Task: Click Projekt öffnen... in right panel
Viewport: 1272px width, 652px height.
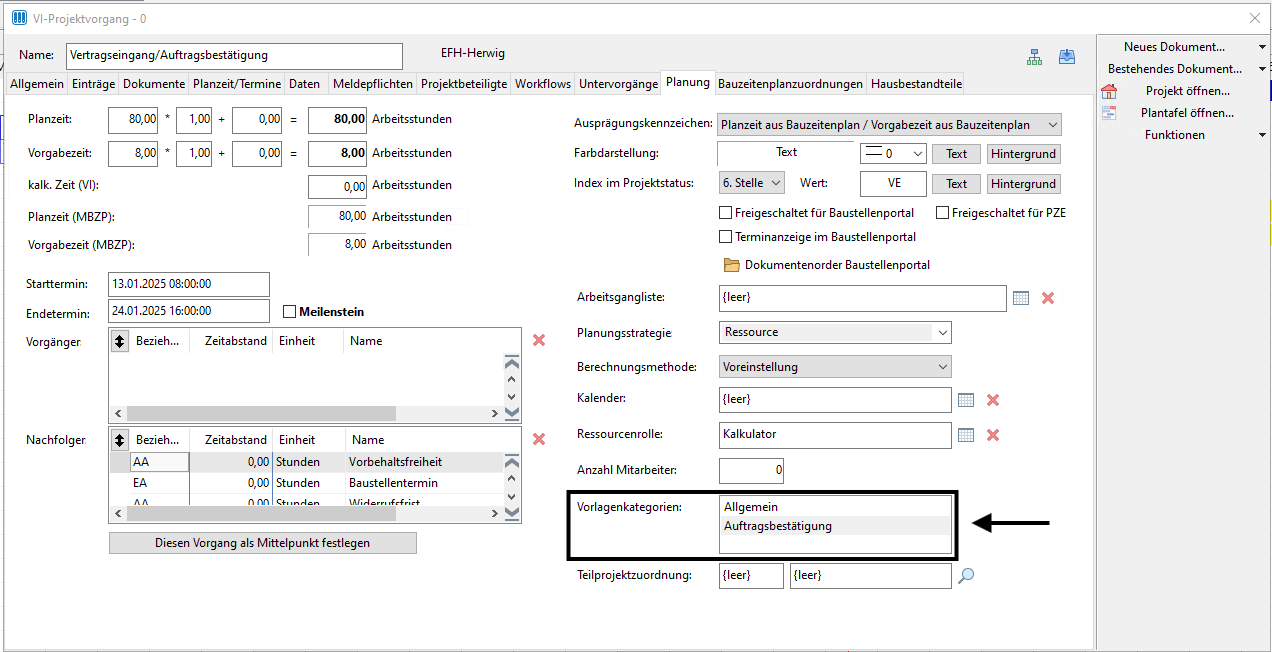Action: pyautogui.click(x=1188, y=91)
